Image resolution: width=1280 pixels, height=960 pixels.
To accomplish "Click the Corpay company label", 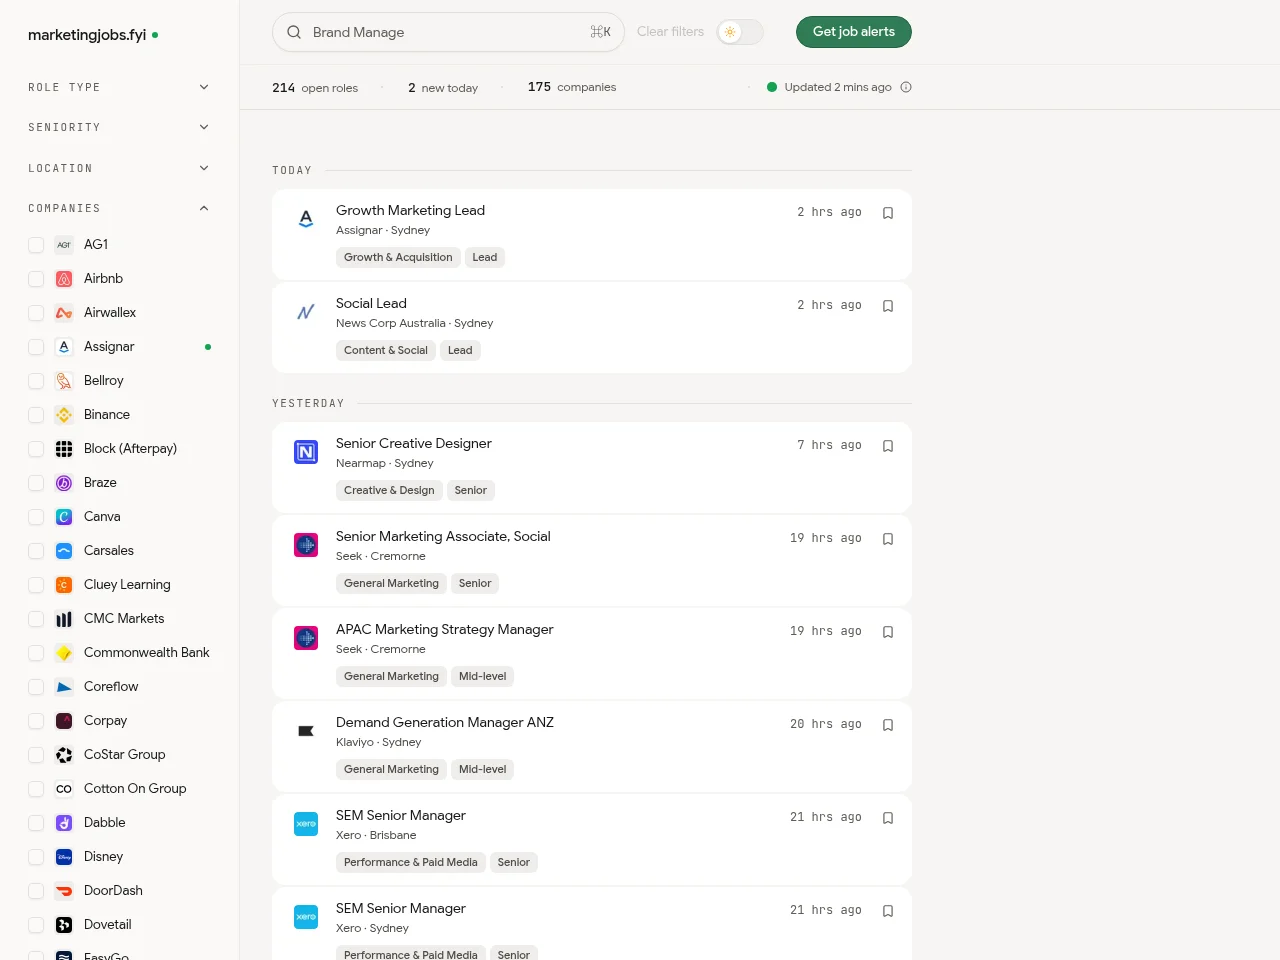I will pyautogui.click(x=105, y=720).
